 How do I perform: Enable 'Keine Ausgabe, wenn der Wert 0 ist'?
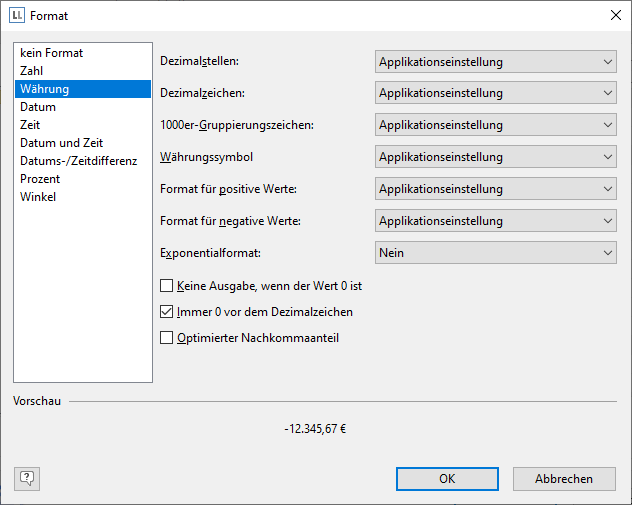[167, 286]
